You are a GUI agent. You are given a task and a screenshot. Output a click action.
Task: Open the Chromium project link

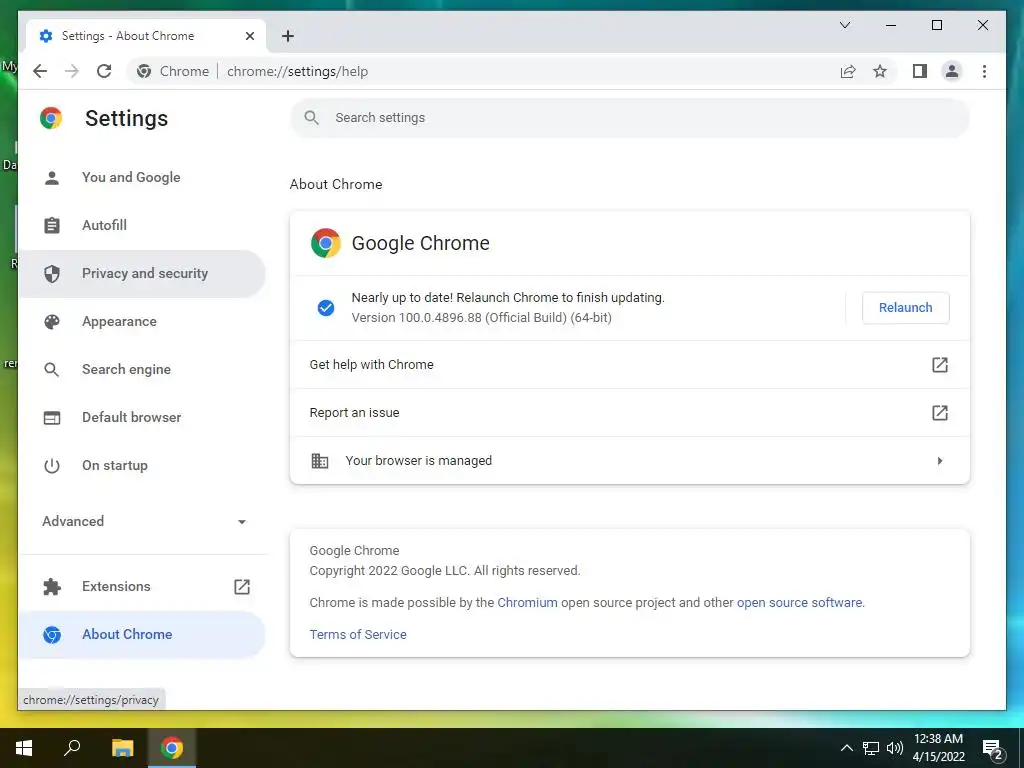point(527,603)
